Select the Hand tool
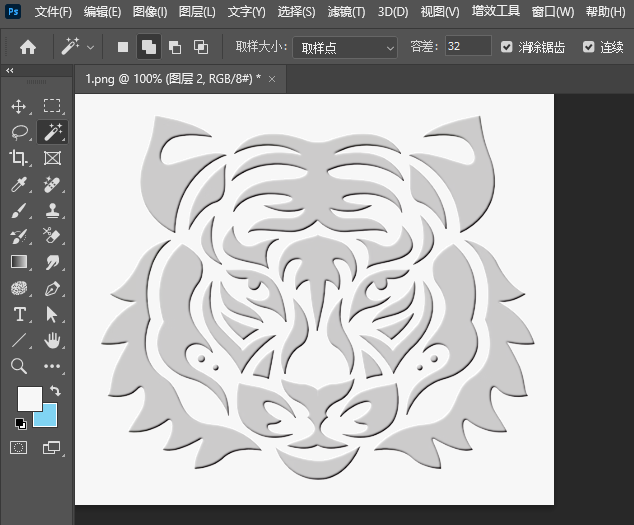Image resolution: width=634 pixels, height=525 pixels. [52, 340]
